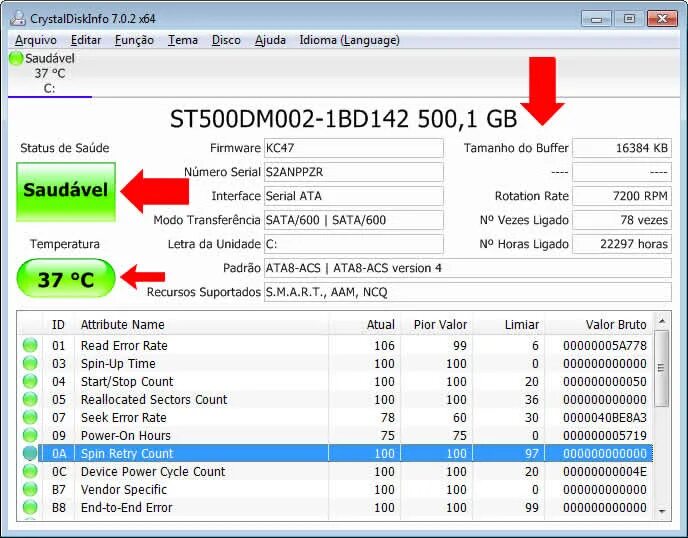
Task: Click the Nº Vezes Ligado 78 vezes field
Action: coord(622,220)
